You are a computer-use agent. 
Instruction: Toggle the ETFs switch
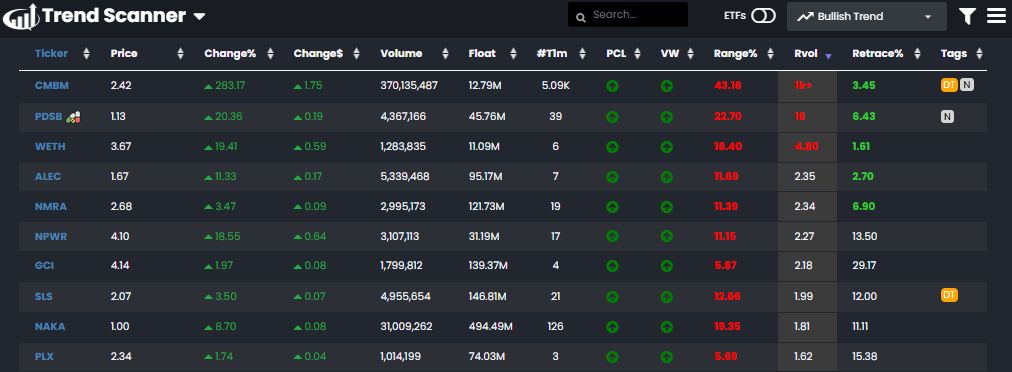coord(763,16)
